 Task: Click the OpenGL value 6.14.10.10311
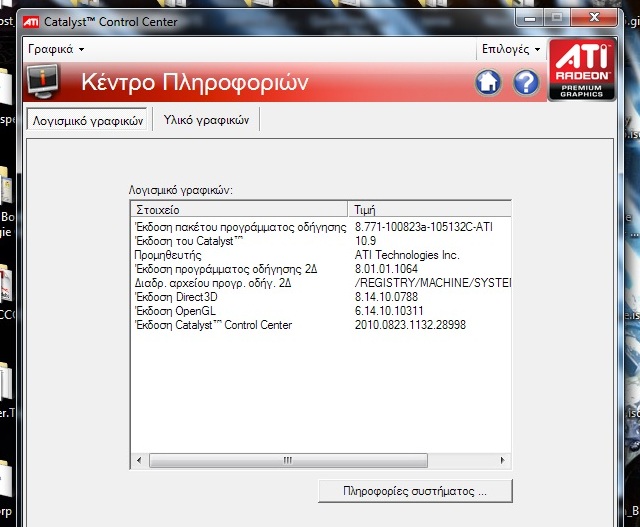click(389, 311)
